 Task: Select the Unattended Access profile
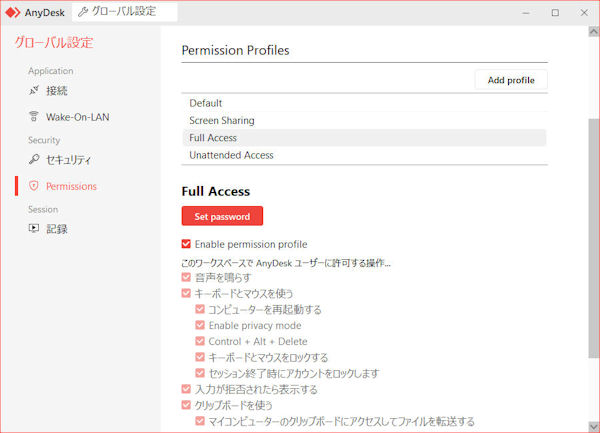pyautogui.click(x=364, y=155)
